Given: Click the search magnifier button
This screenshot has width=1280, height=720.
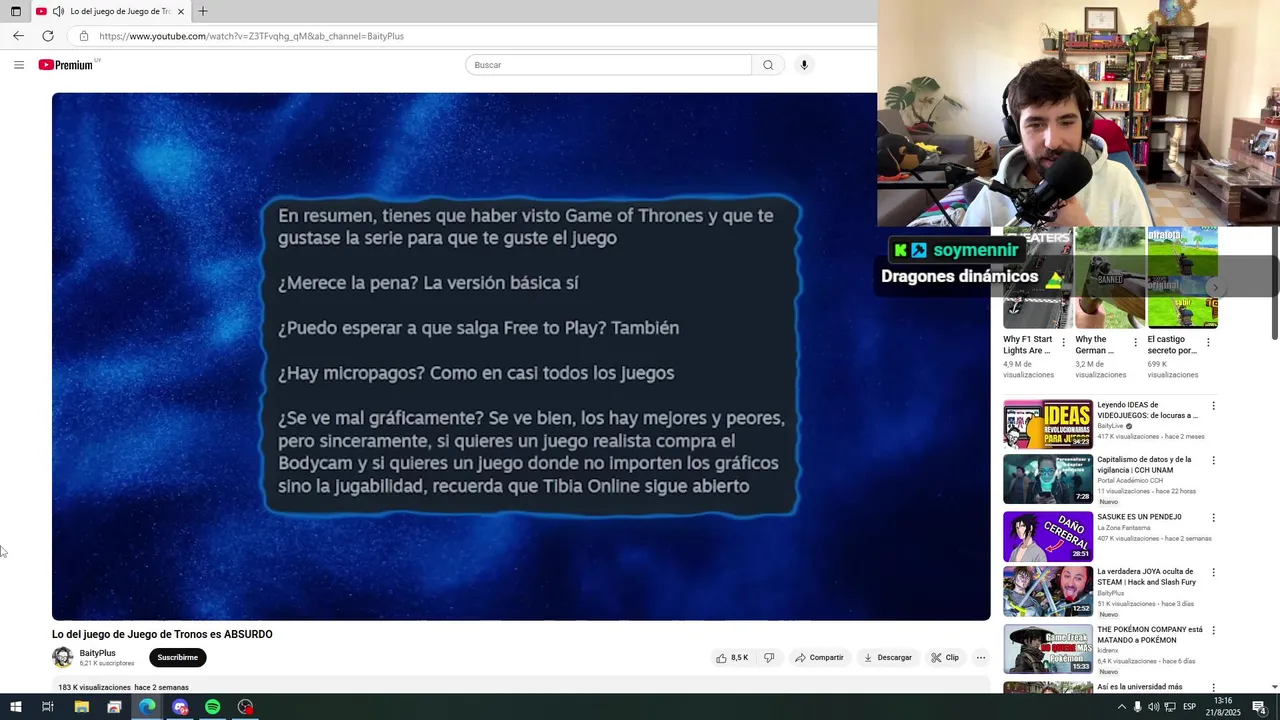Looking at the screenshot, I should pos(768,65).
